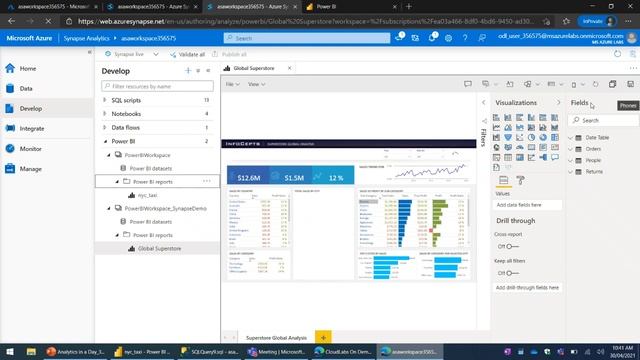Select the treemap visualization

(555, 138)
